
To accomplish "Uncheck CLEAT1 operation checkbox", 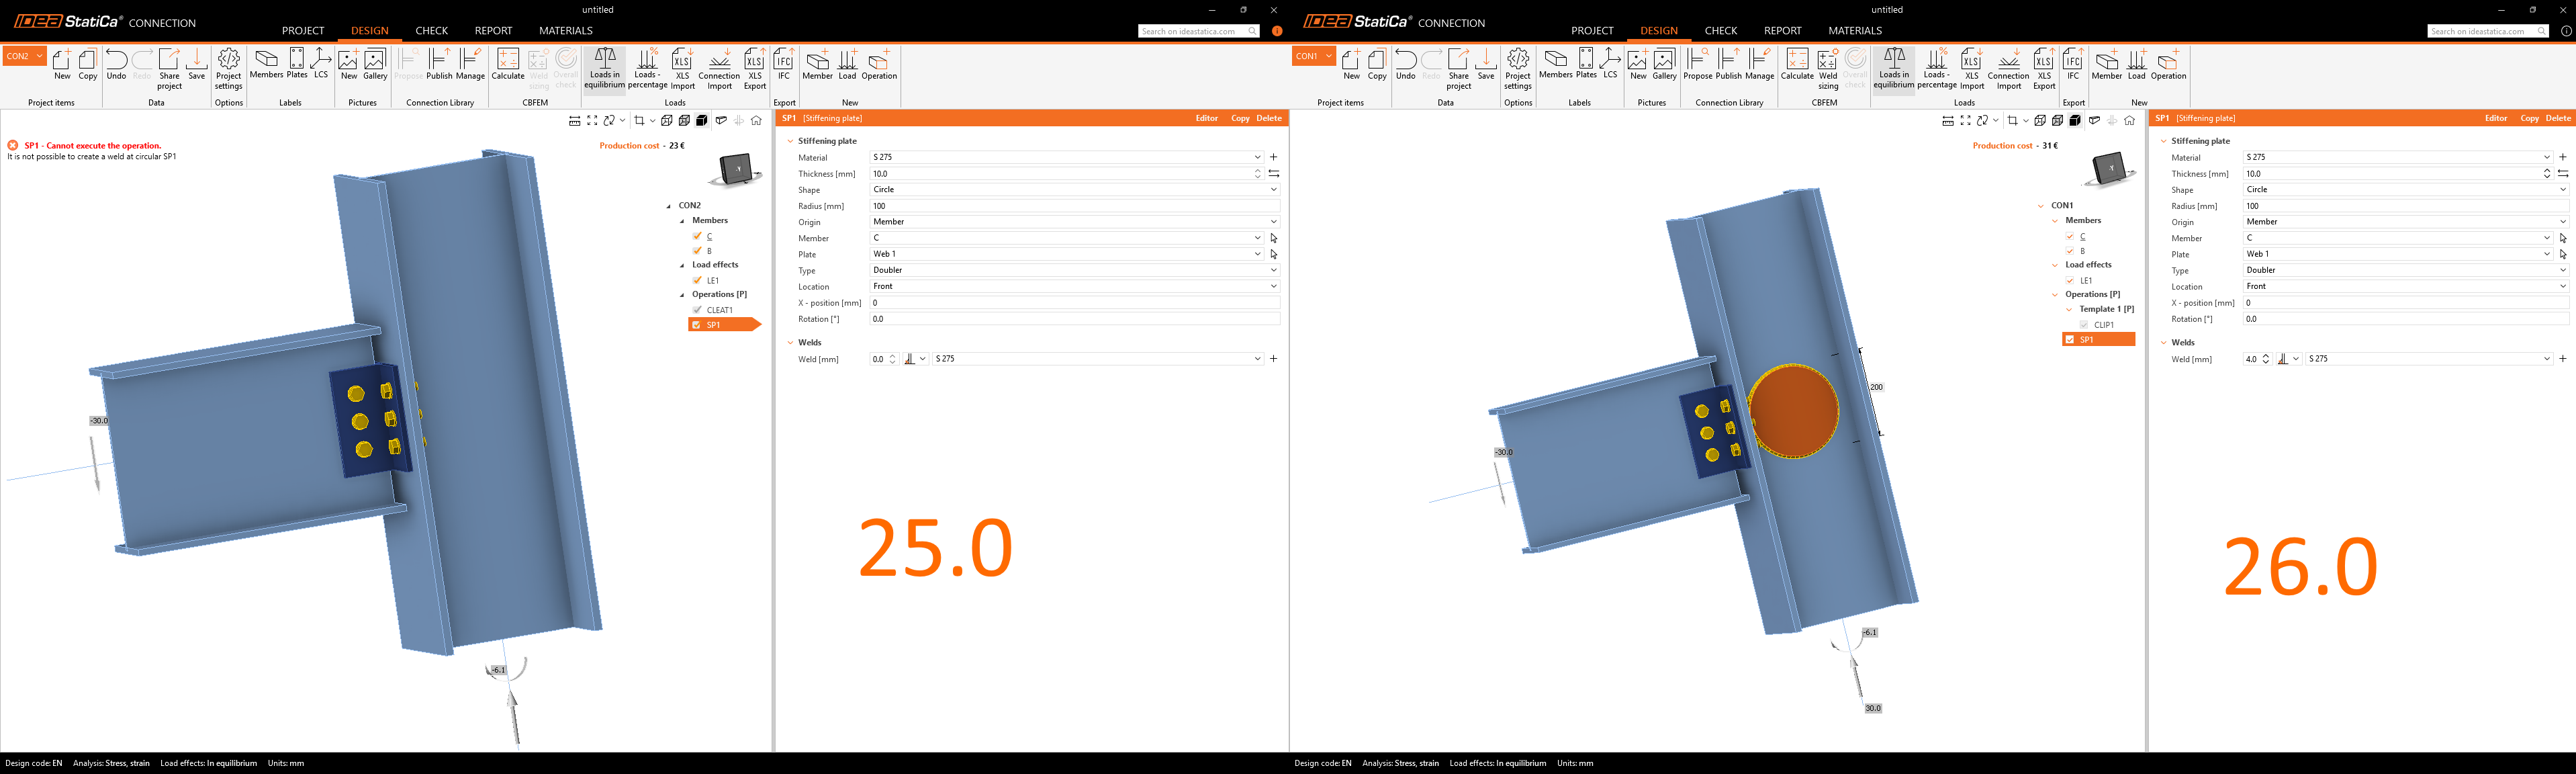I will (697, 310).
